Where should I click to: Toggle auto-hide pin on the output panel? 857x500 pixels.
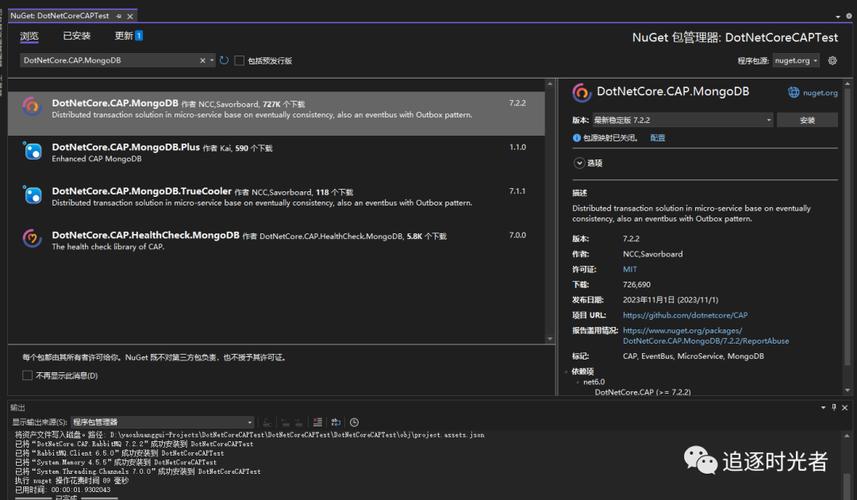834,408
